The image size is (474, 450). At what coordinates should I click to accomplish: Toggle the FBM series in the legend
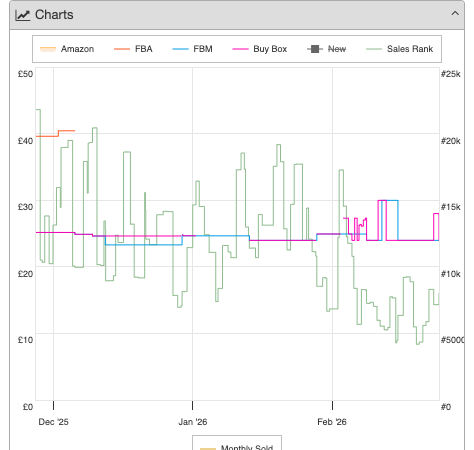[192, 49]
